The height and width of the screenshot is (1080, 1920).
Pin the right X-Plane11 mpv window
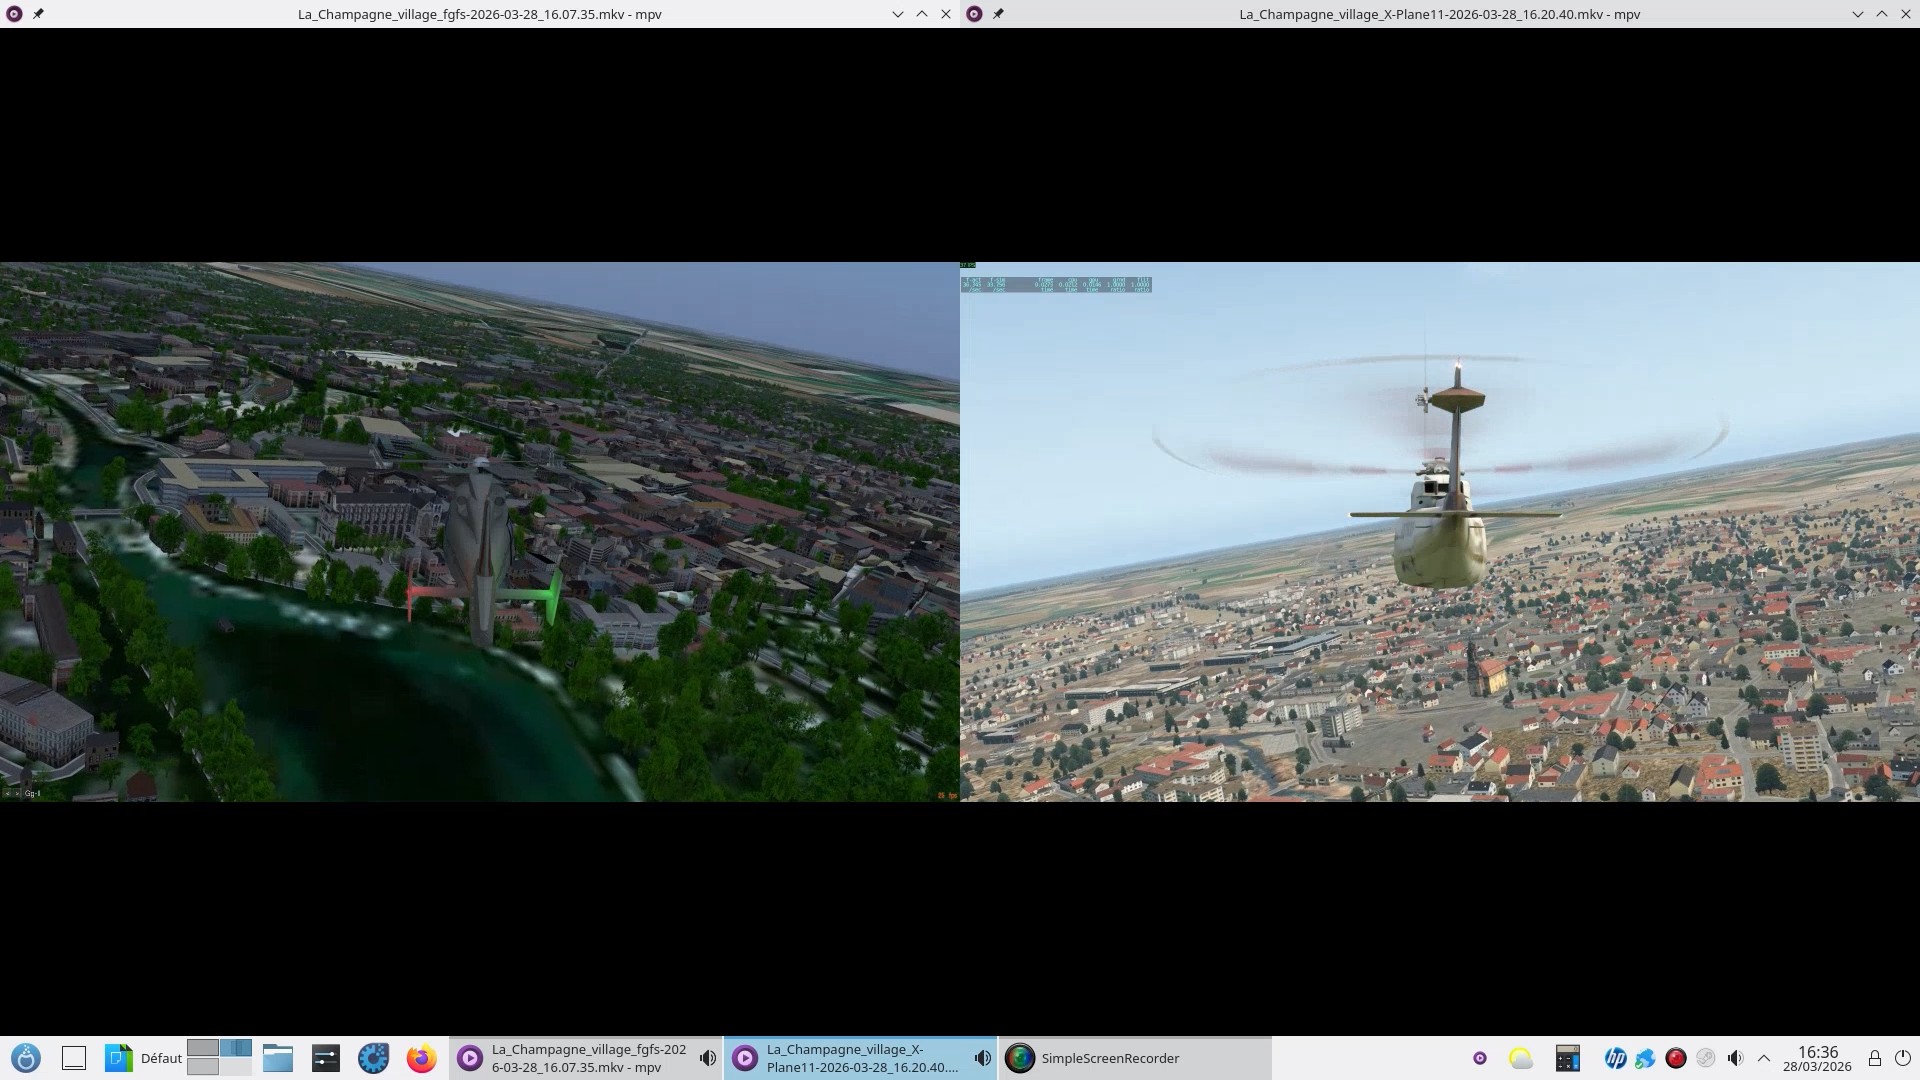998,14
